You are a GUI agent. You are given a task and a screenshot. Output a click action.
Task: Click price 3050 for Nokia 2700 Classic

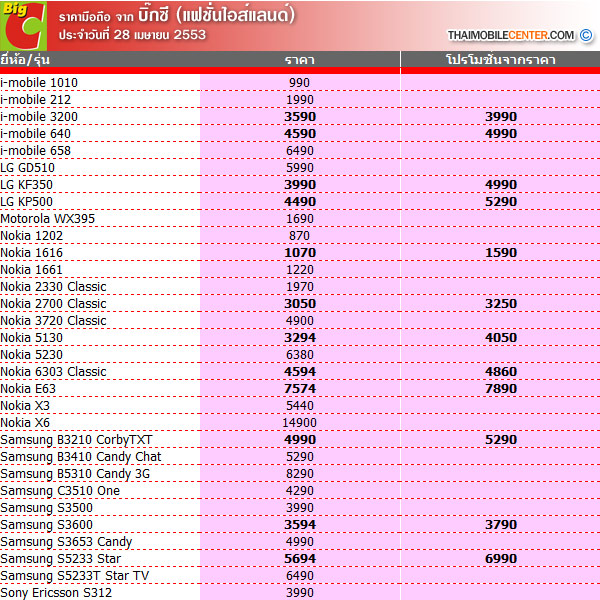click(300, 303)
